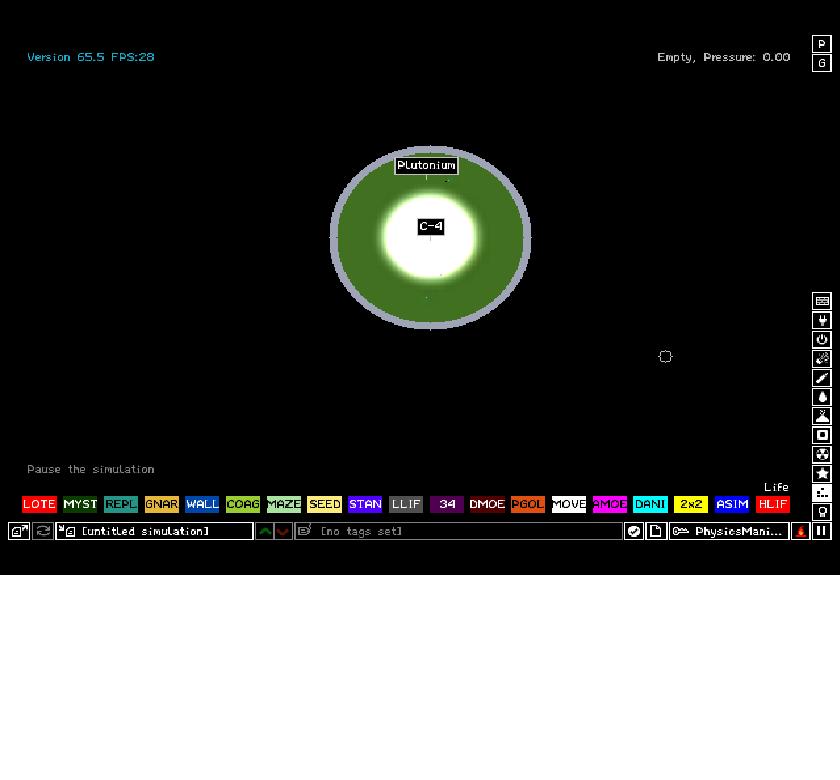Select the LLIF life element
Viewport: 840px width, 780px height.
point(406,504)
